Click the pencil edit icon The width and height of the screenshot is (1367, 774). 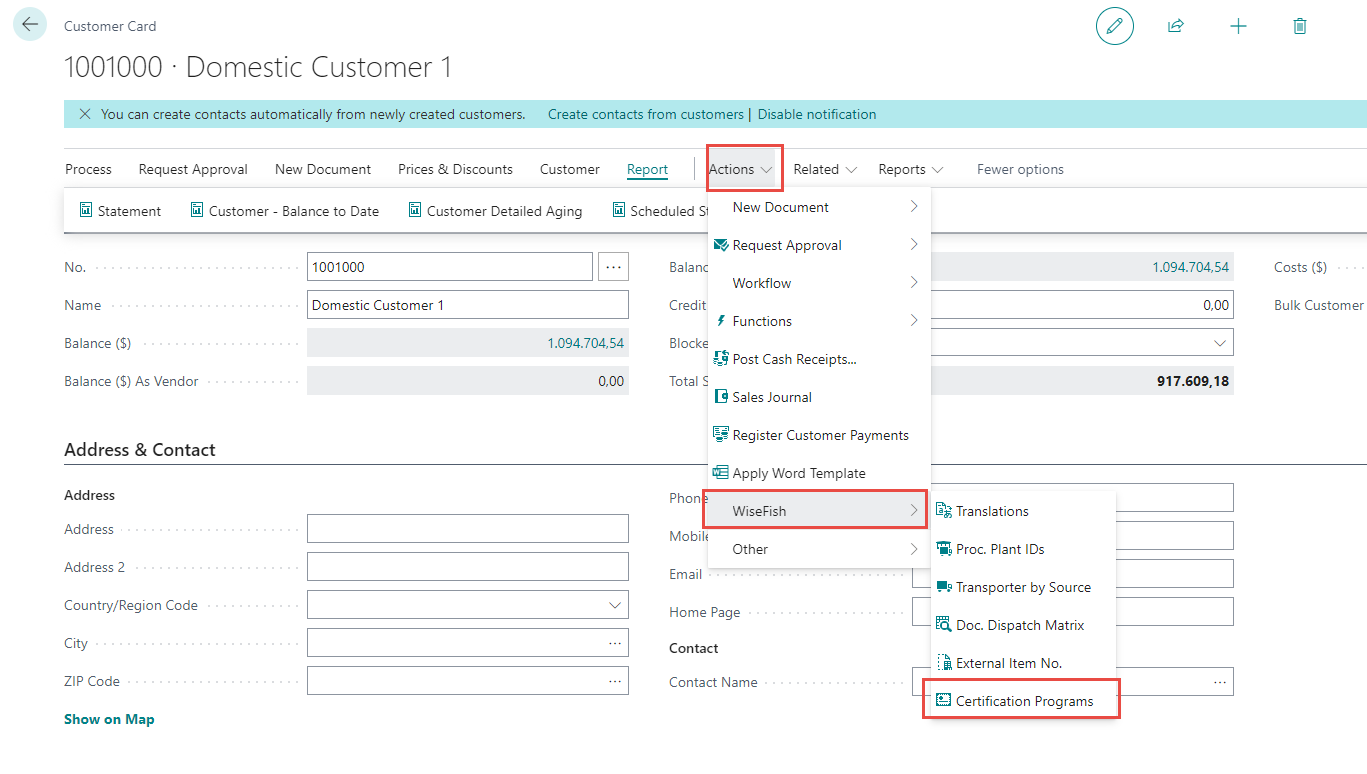[1115, 26]
